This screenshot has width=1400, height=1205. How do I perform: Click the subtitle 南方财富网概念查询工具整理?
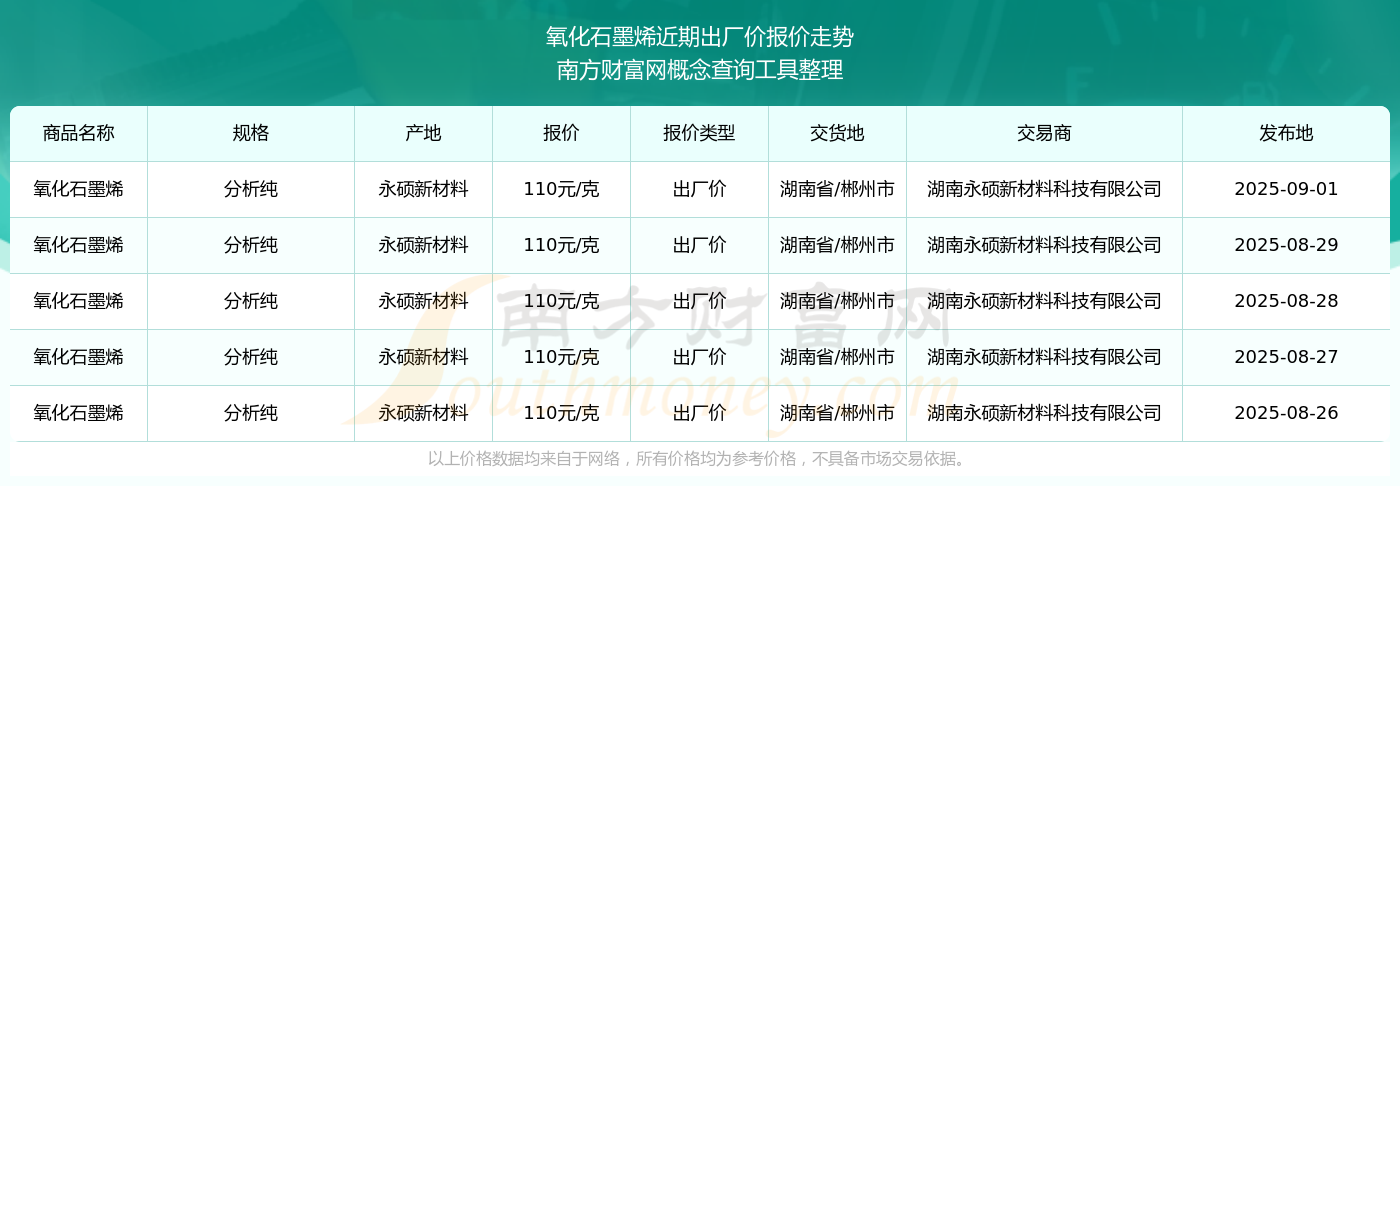700,70
